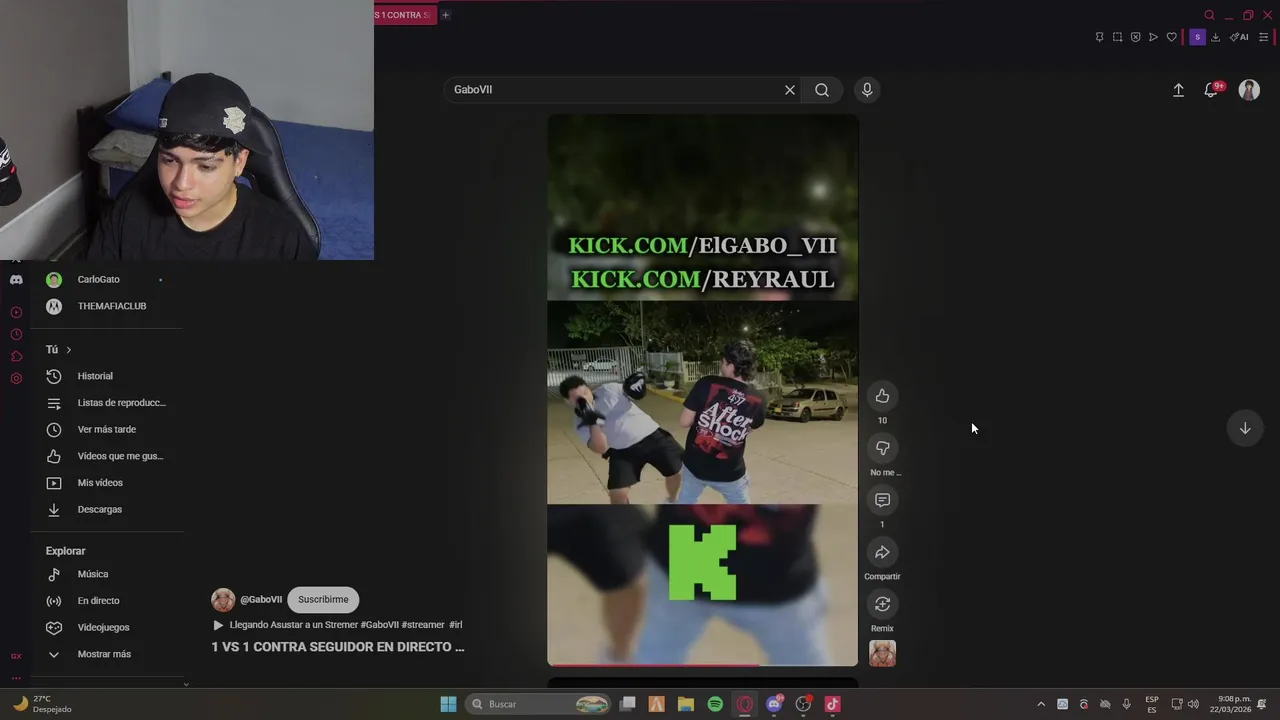1280x720 pixels.
Task: Open the AI assistant toolbar button
Action: pyautogui.click(x=1239, y=37)
